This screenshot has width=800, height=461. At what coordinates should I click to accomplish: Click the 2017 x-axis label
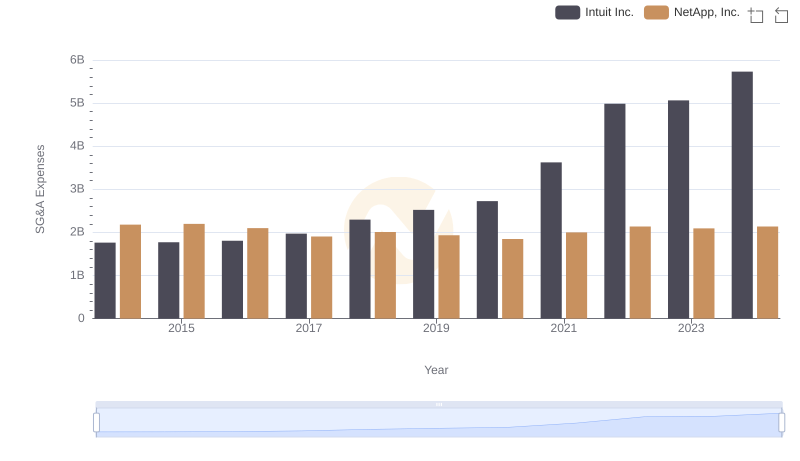(309, 328)
